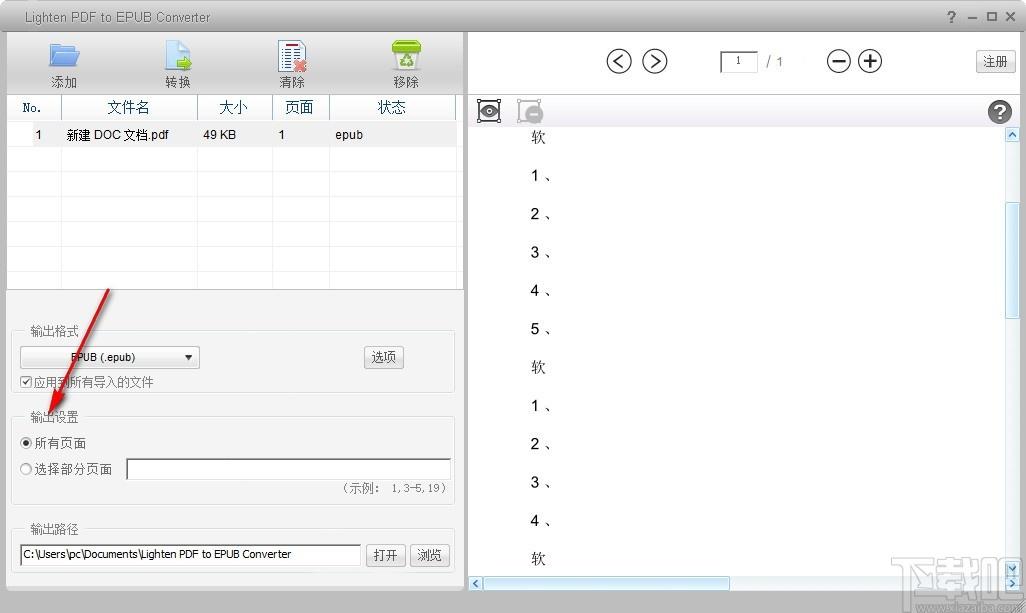Select the 所有页面 radio button
Viewport: 1026px width, 613px height.
click(x=26, y=443)
